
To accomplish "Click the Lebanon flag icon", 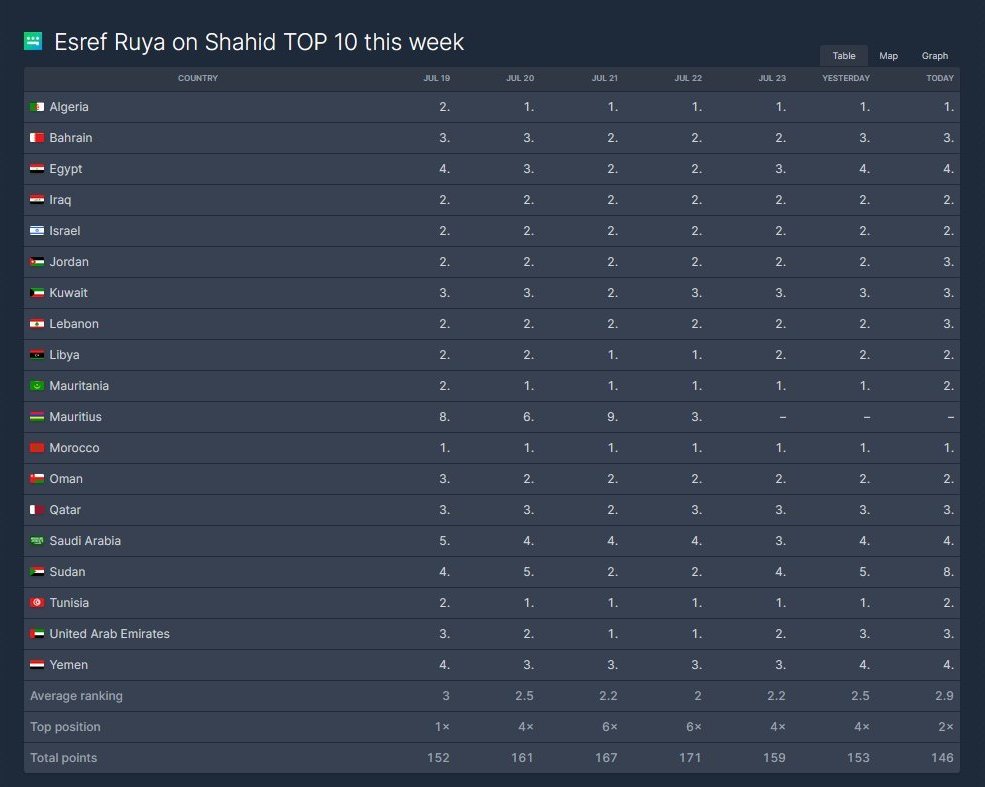I will pos(37,324).
